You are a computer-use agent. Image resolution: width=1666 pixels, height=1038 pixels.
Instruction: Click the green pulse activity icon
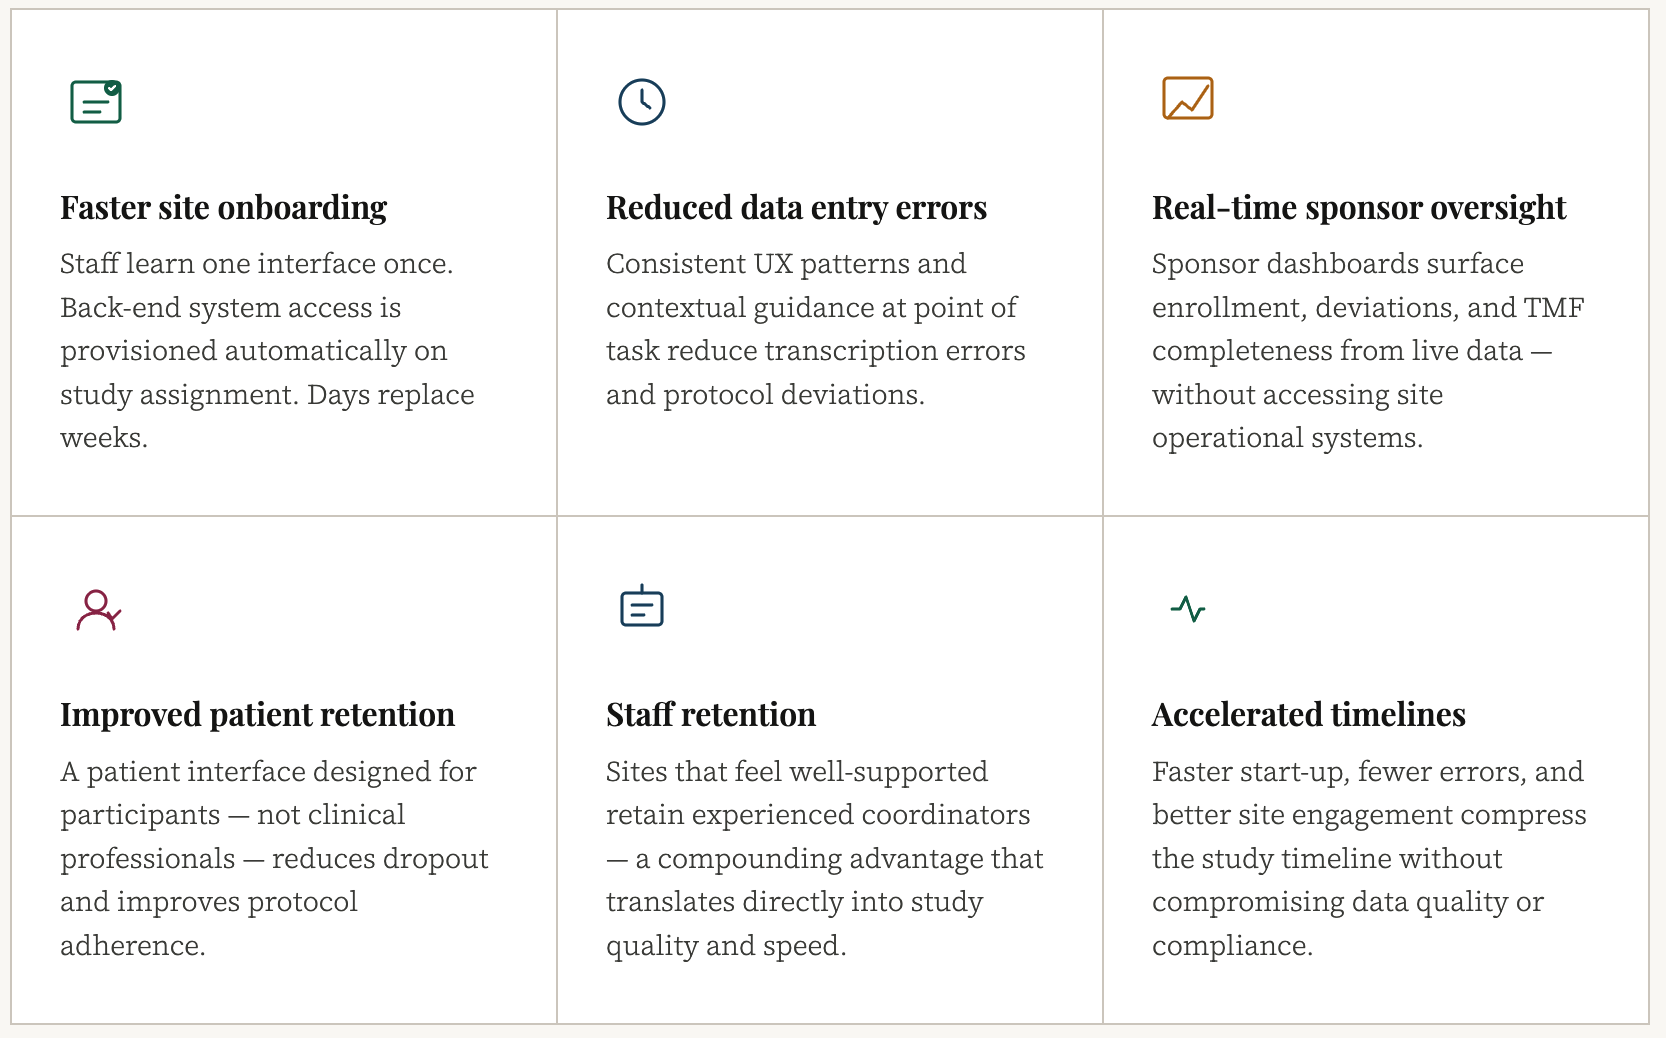click(x=1187, y=609)
